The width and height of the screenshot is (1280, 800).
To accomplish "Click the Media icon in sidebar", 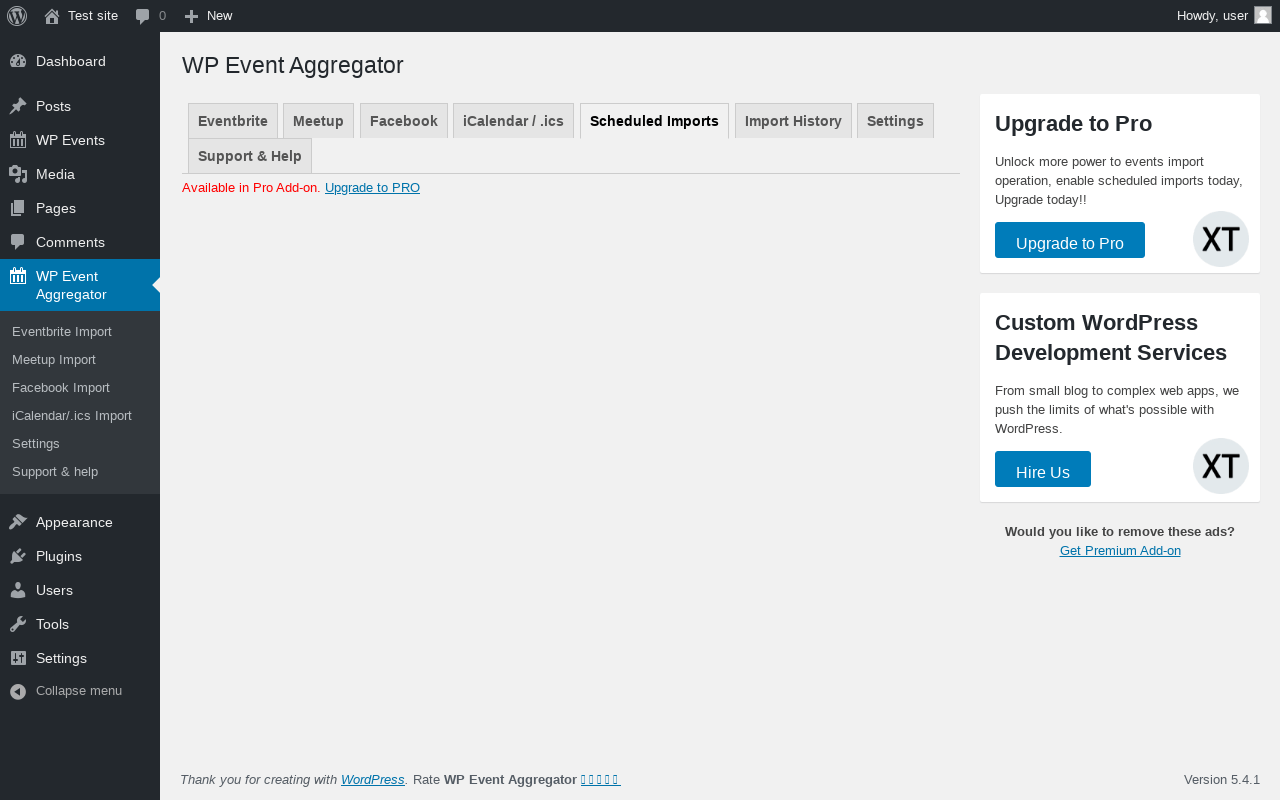I will [18, 174].
